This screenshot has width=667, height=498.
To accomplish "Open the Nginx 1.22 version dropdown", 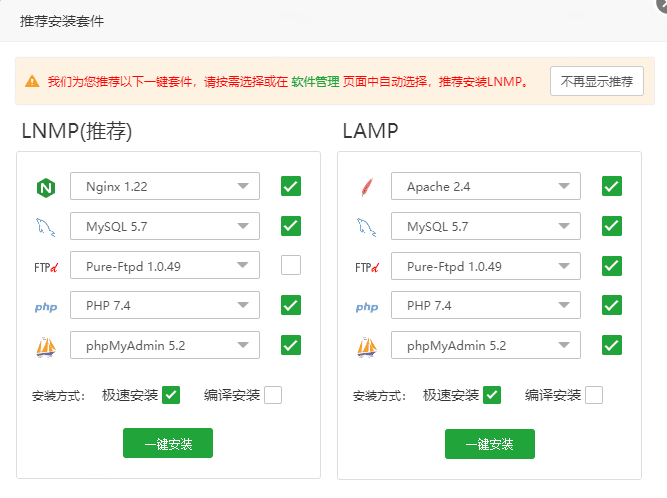I will [165, 186].
